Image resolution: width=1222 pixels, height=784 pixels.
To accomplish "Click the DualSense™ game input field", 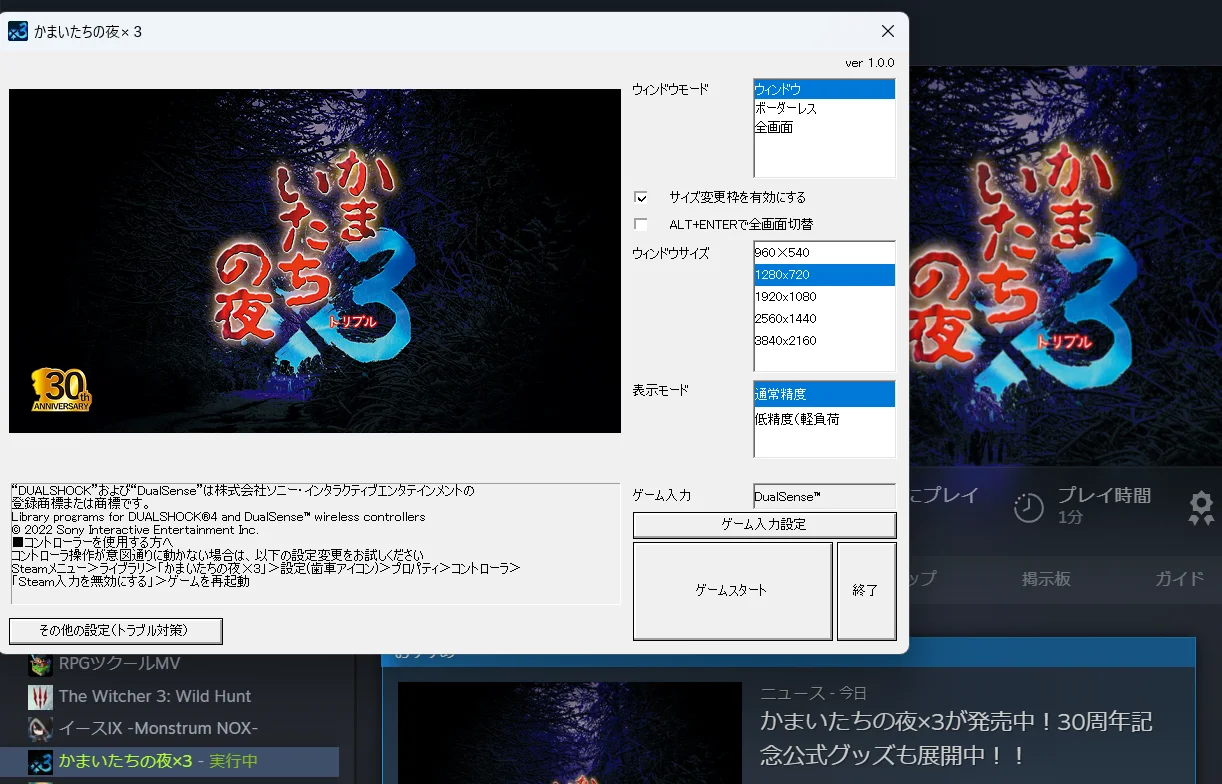I will click(x=824, y=496).
